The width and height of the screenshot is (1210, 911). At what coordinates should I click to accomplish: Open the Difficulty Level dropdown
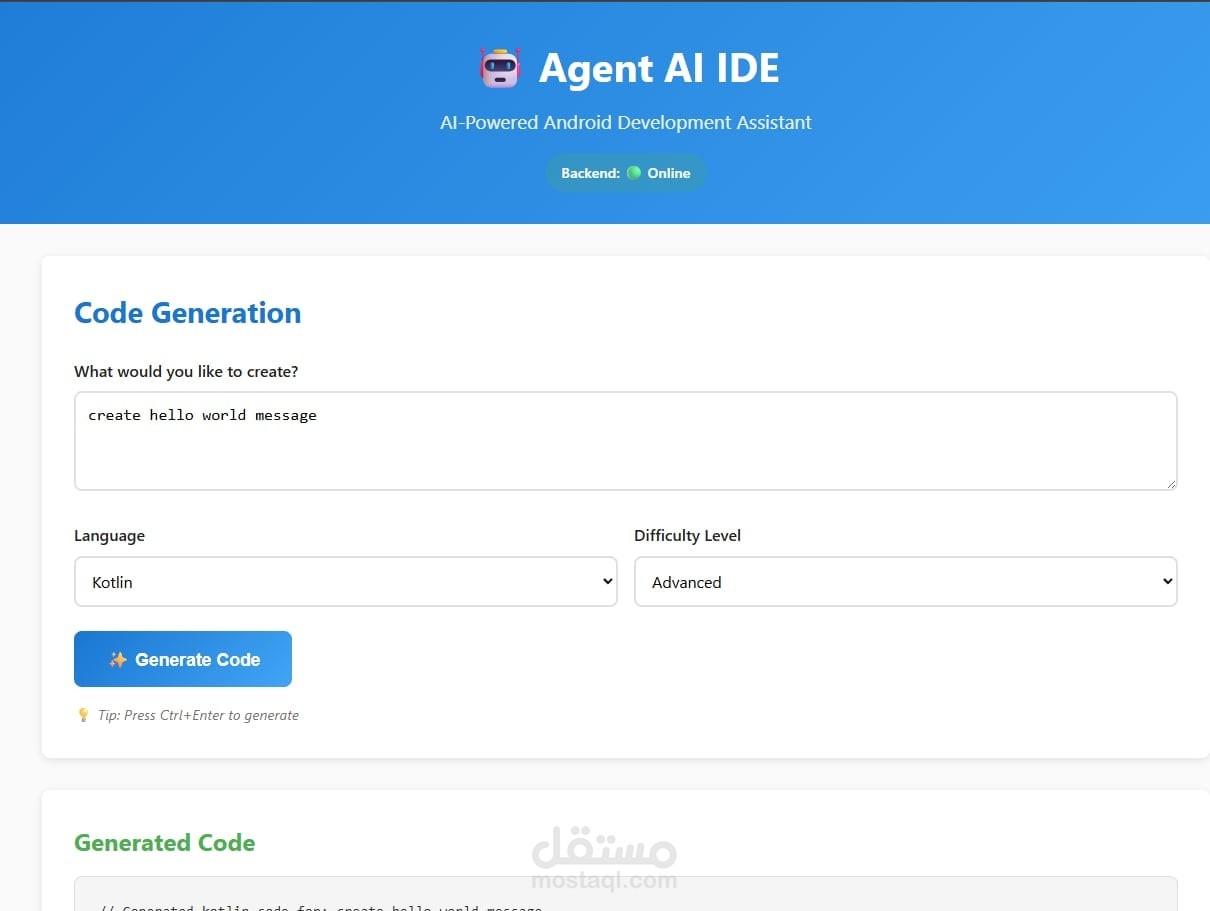[905, 581]
